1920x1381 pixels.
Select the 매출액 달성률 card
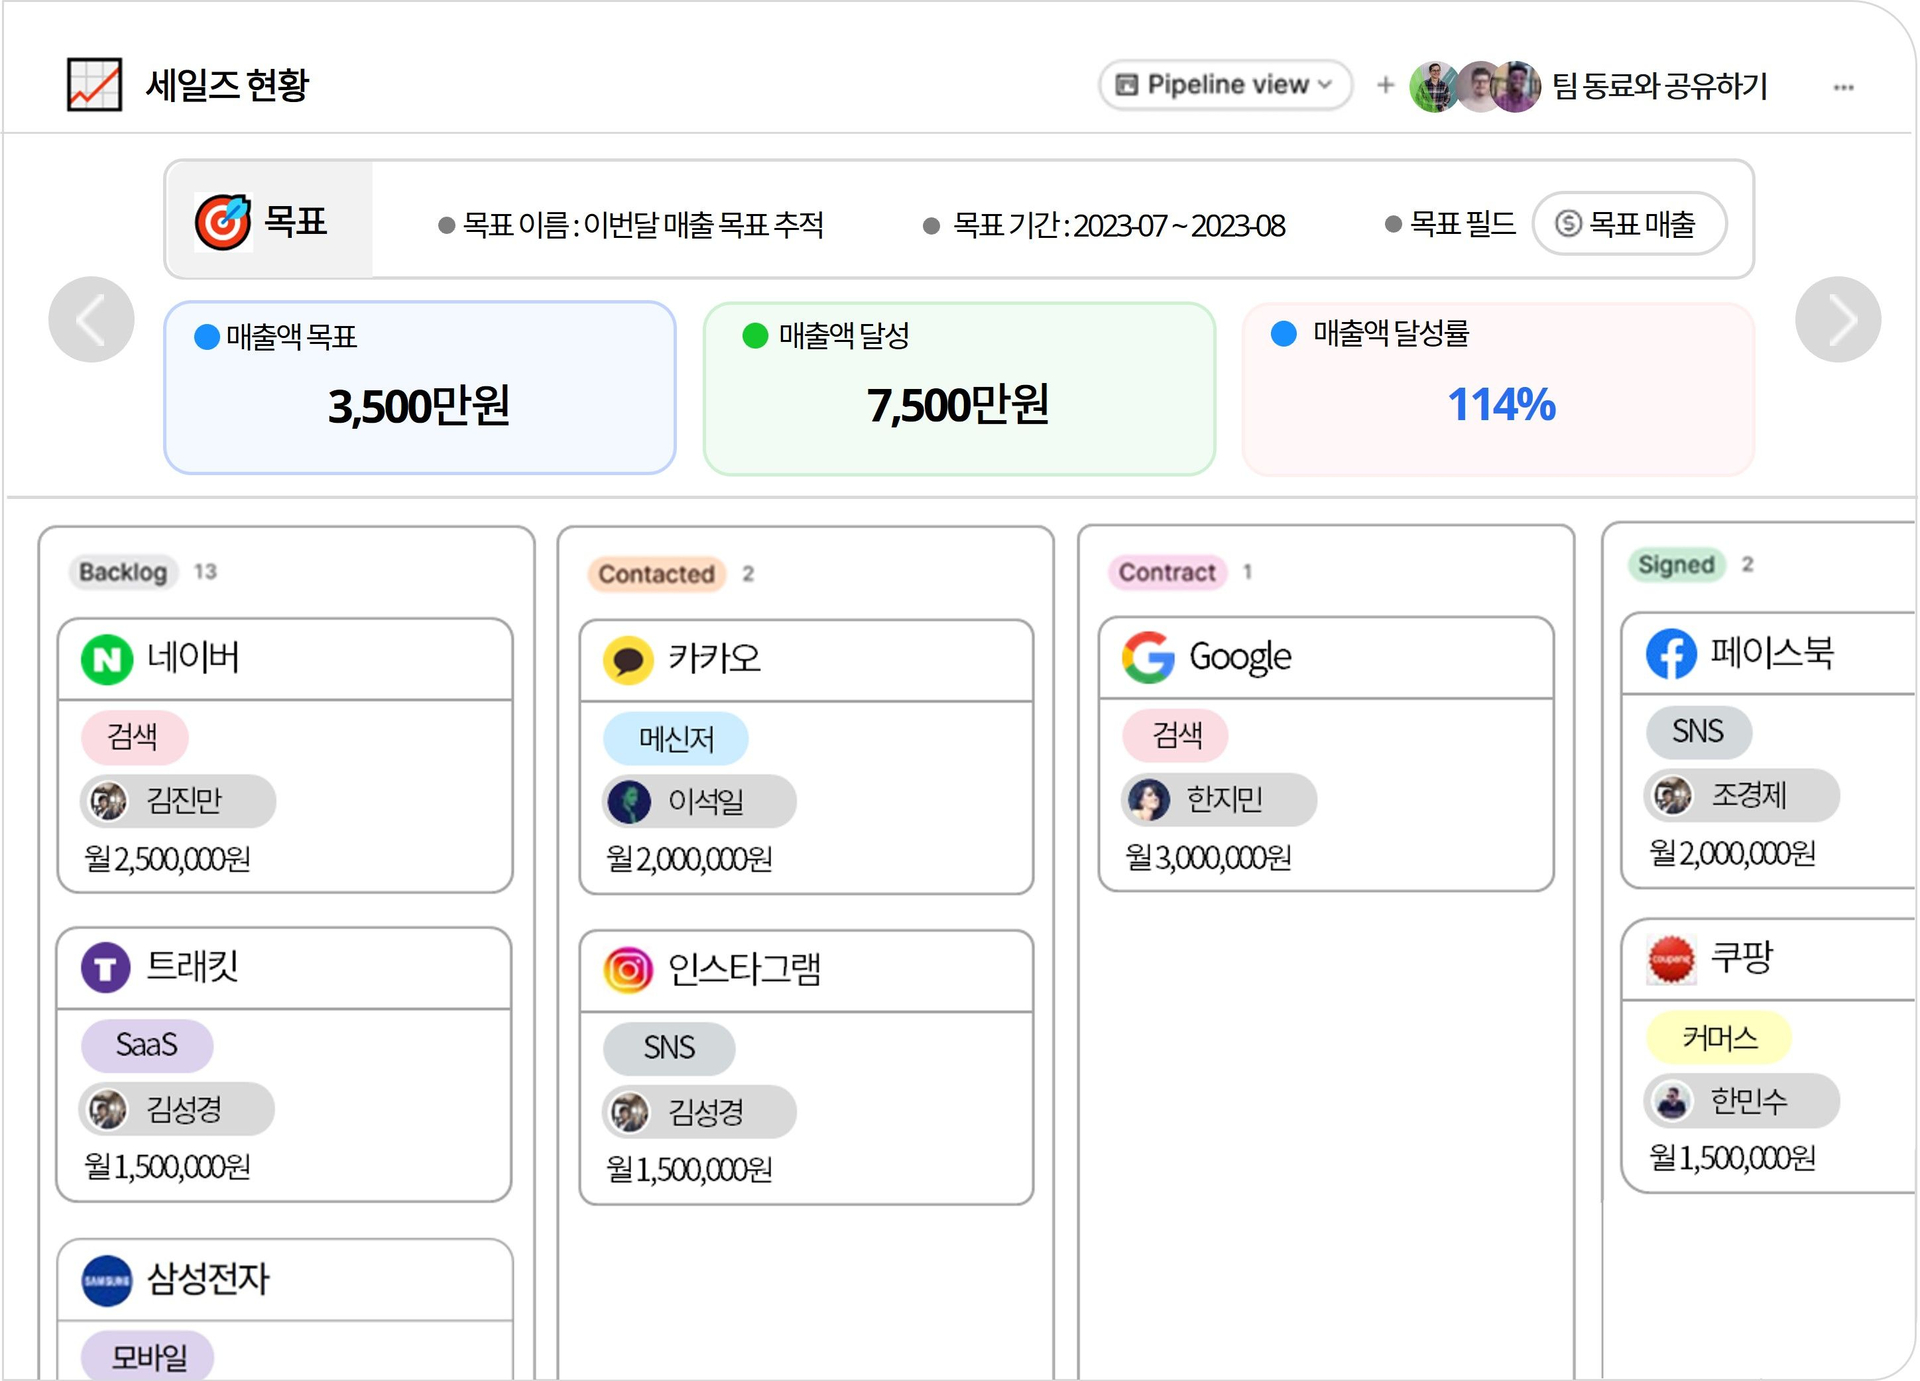(1498, 388)
